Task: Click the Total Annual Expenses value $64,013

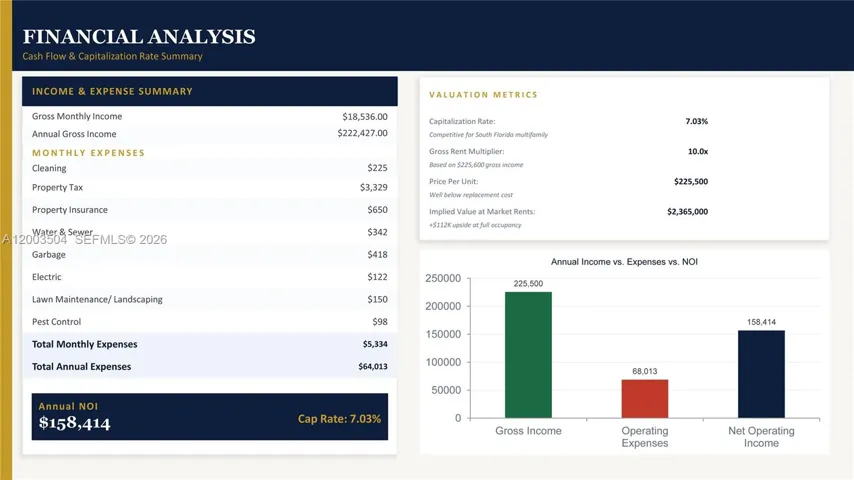Action: pos(374,367)
